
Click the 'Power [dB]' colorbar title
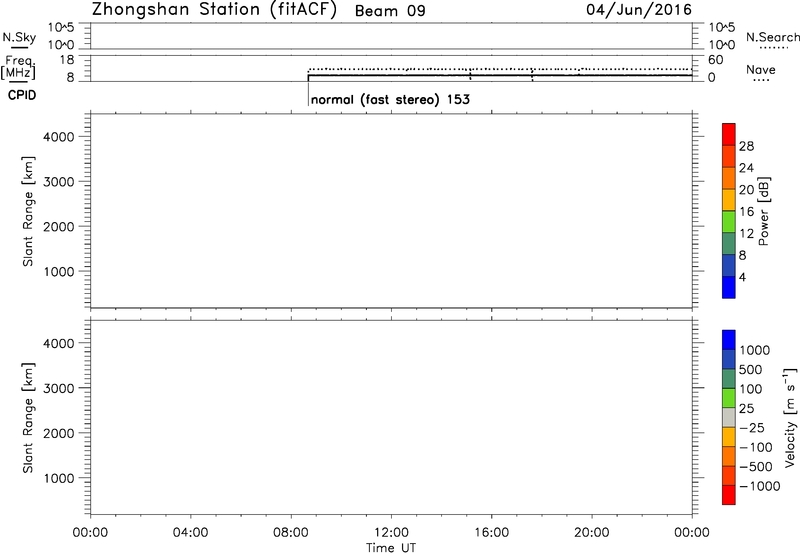tap(764, 211)
